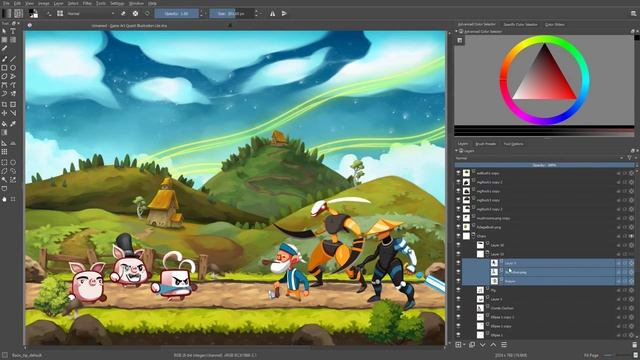640x360 pixels.
Task: Open the brush blend mode Normal dropdown
Action: [x=91, y=13]
